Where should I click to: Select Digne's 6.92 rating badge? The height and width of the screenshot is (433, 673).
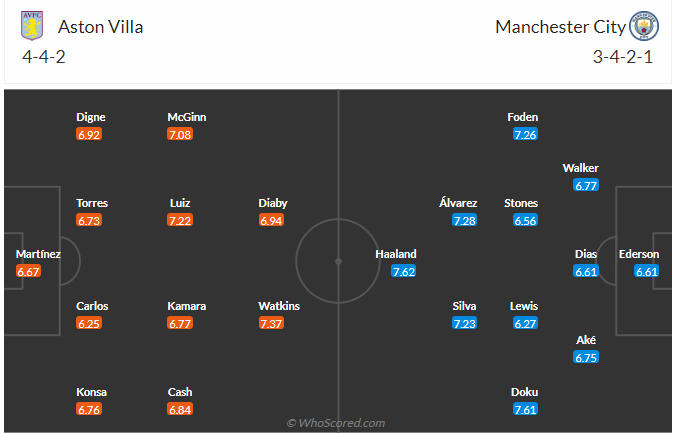pos(90,134)
